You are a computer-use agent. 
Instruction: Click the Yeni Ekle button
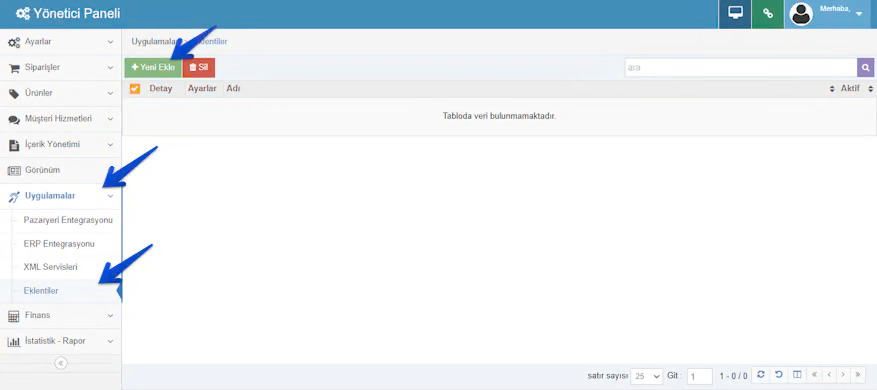(x=153, y=68)
